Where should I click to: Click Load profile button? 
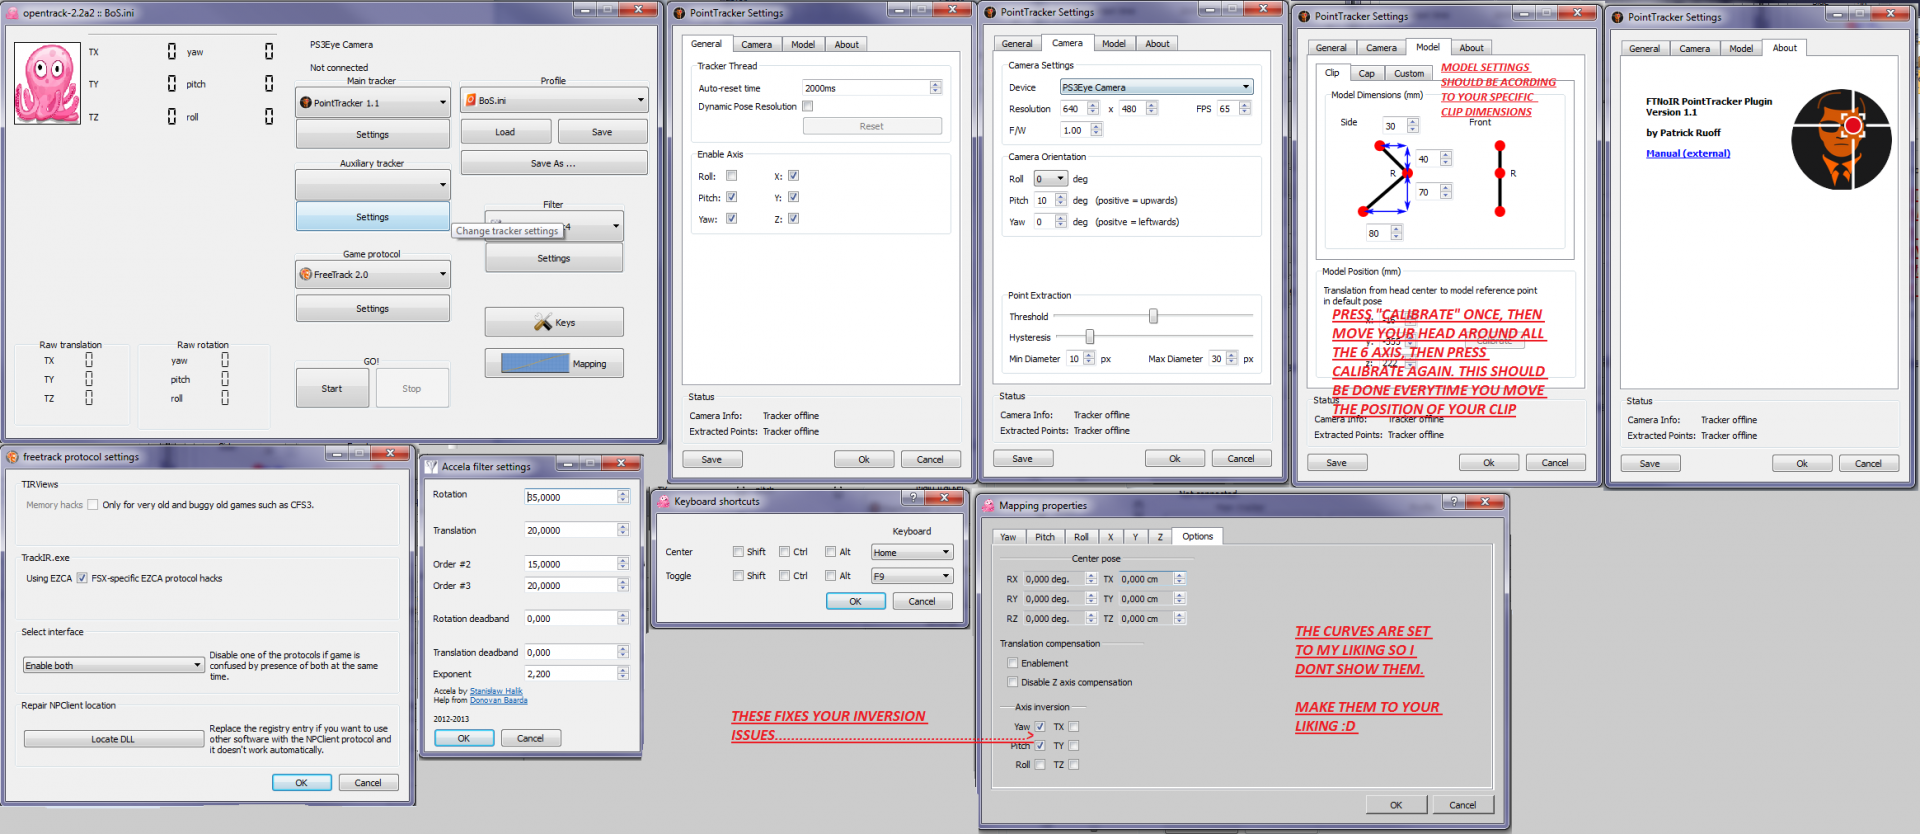[505, 131]
